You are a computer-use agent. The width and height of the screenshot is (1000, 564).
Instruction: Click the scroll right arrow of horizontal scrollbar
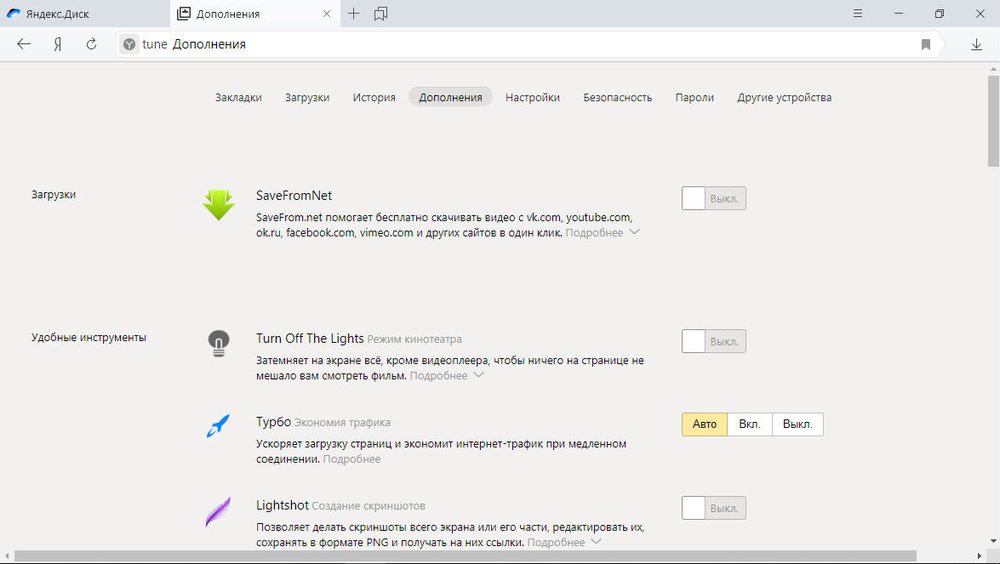pos(980,556)
